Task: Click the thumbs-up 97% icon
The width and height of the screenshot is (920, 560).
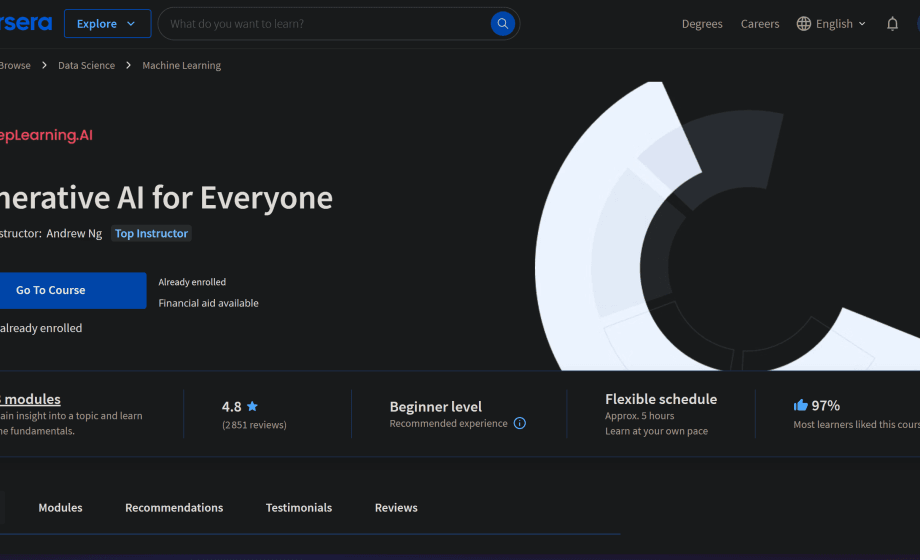Action: point(800,405)
